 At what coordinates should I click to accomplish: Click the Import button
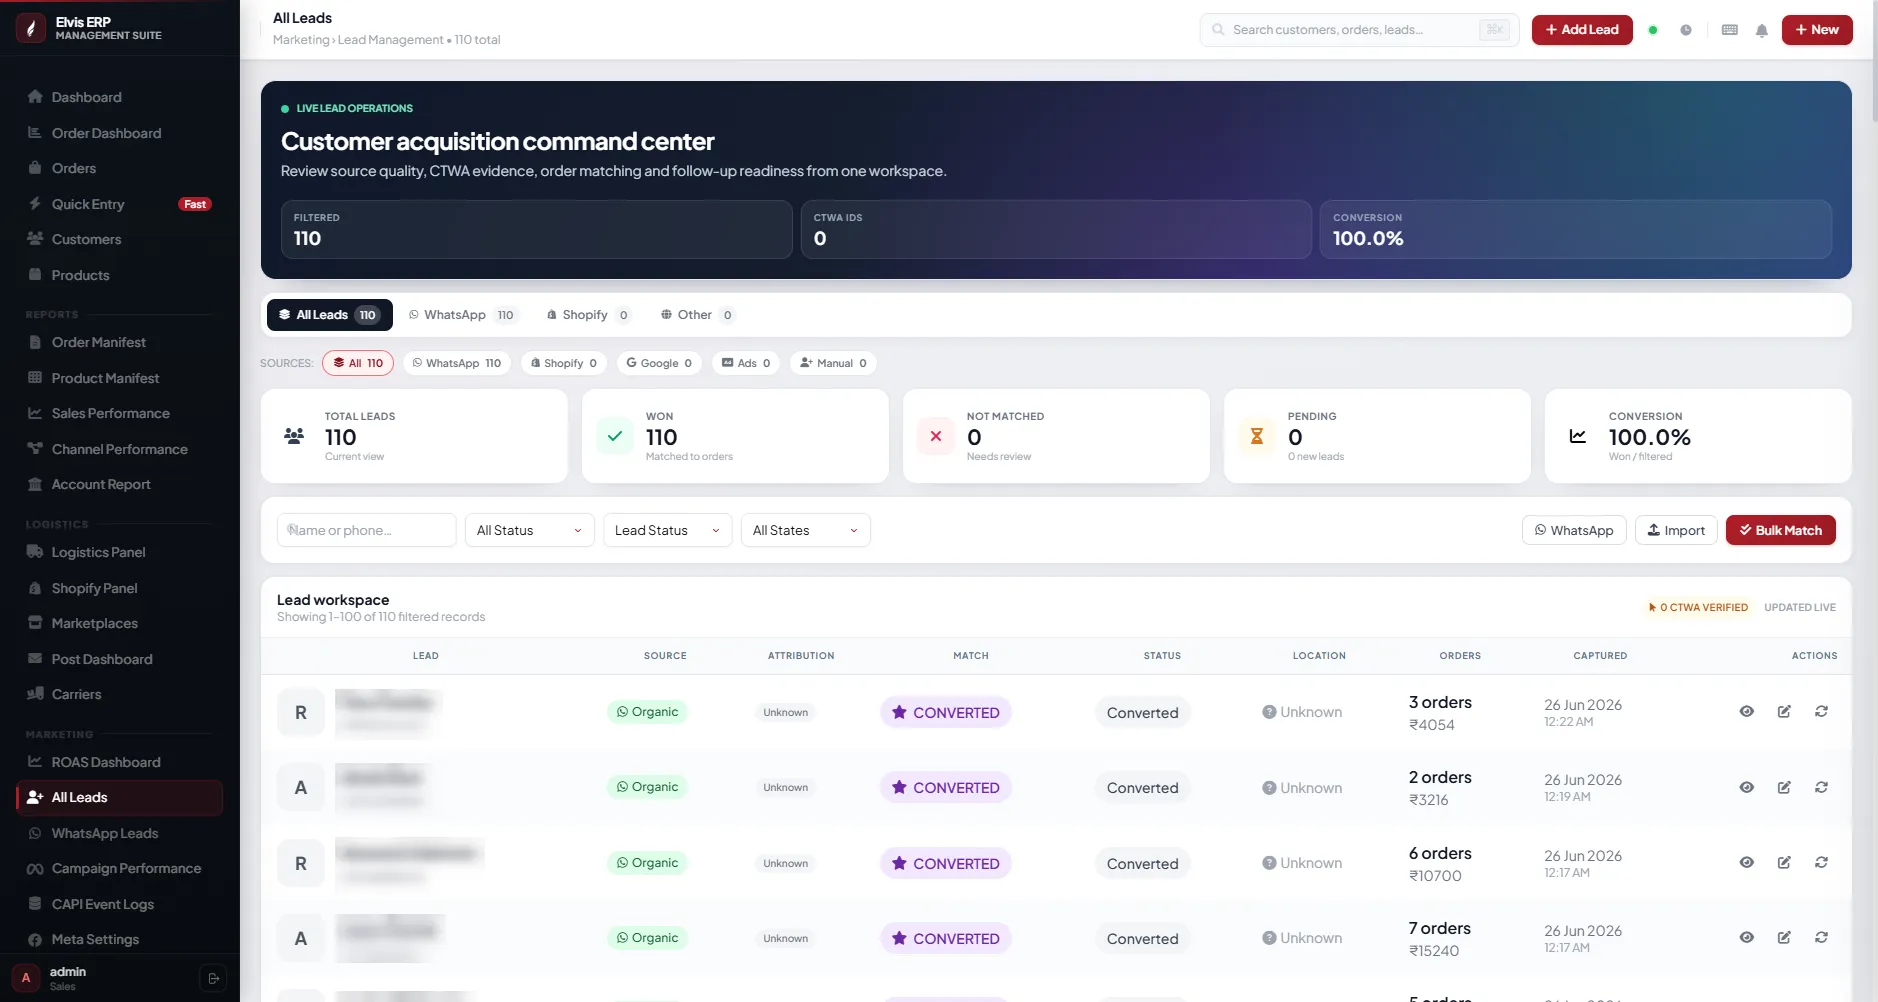click(1676, 530)
